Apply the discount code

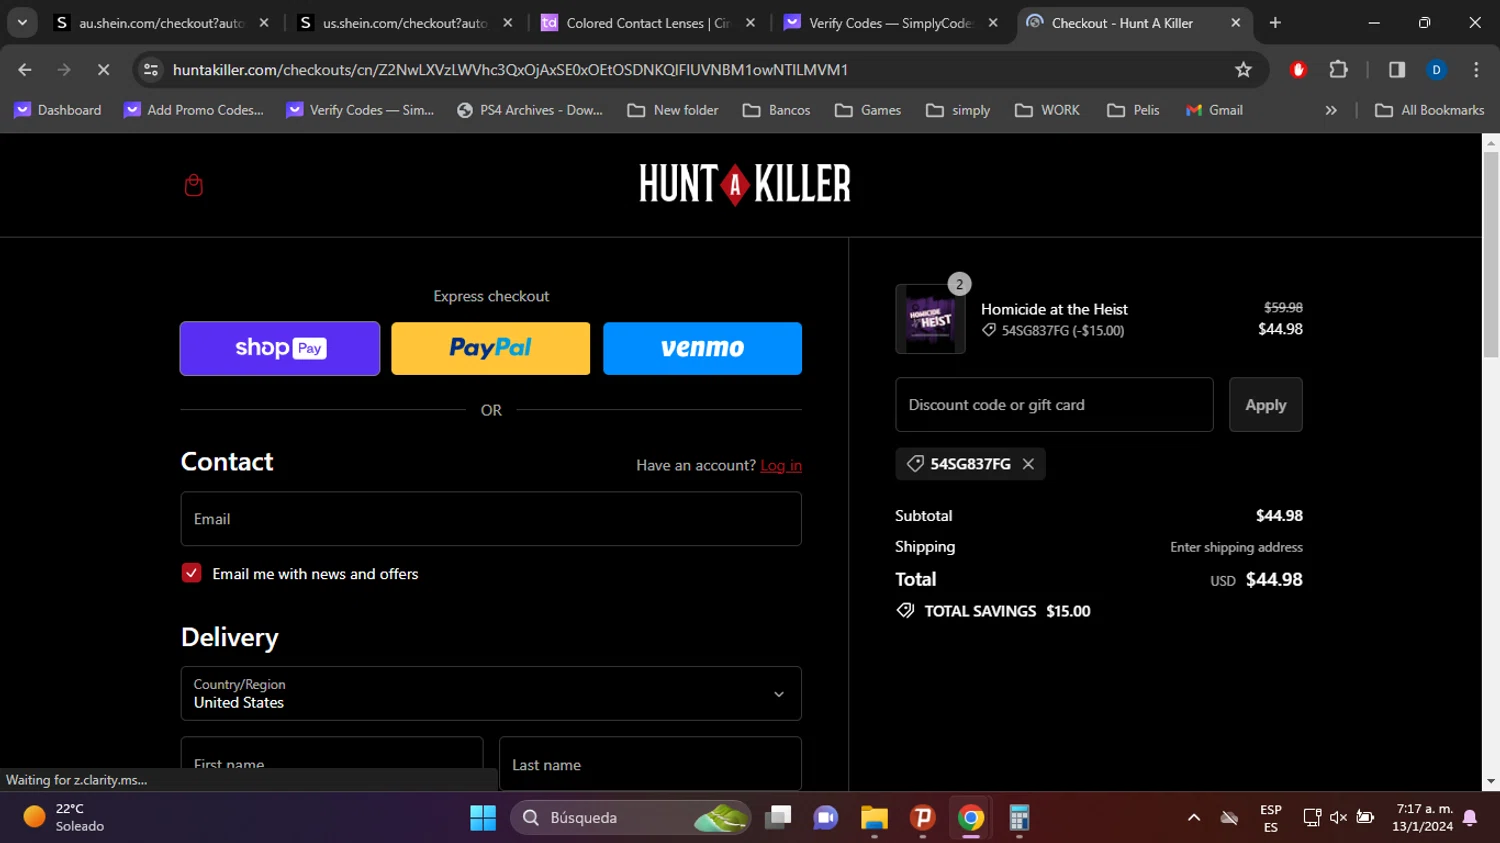(1266, 405)
